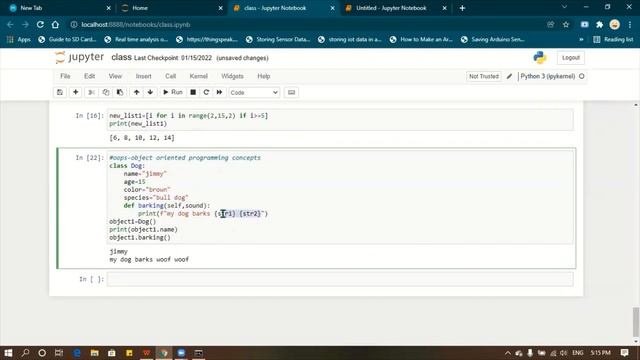Open the Code cell type dropdown
The height and width of the screenshot is (360, 640).
click(x=254, y=93)
